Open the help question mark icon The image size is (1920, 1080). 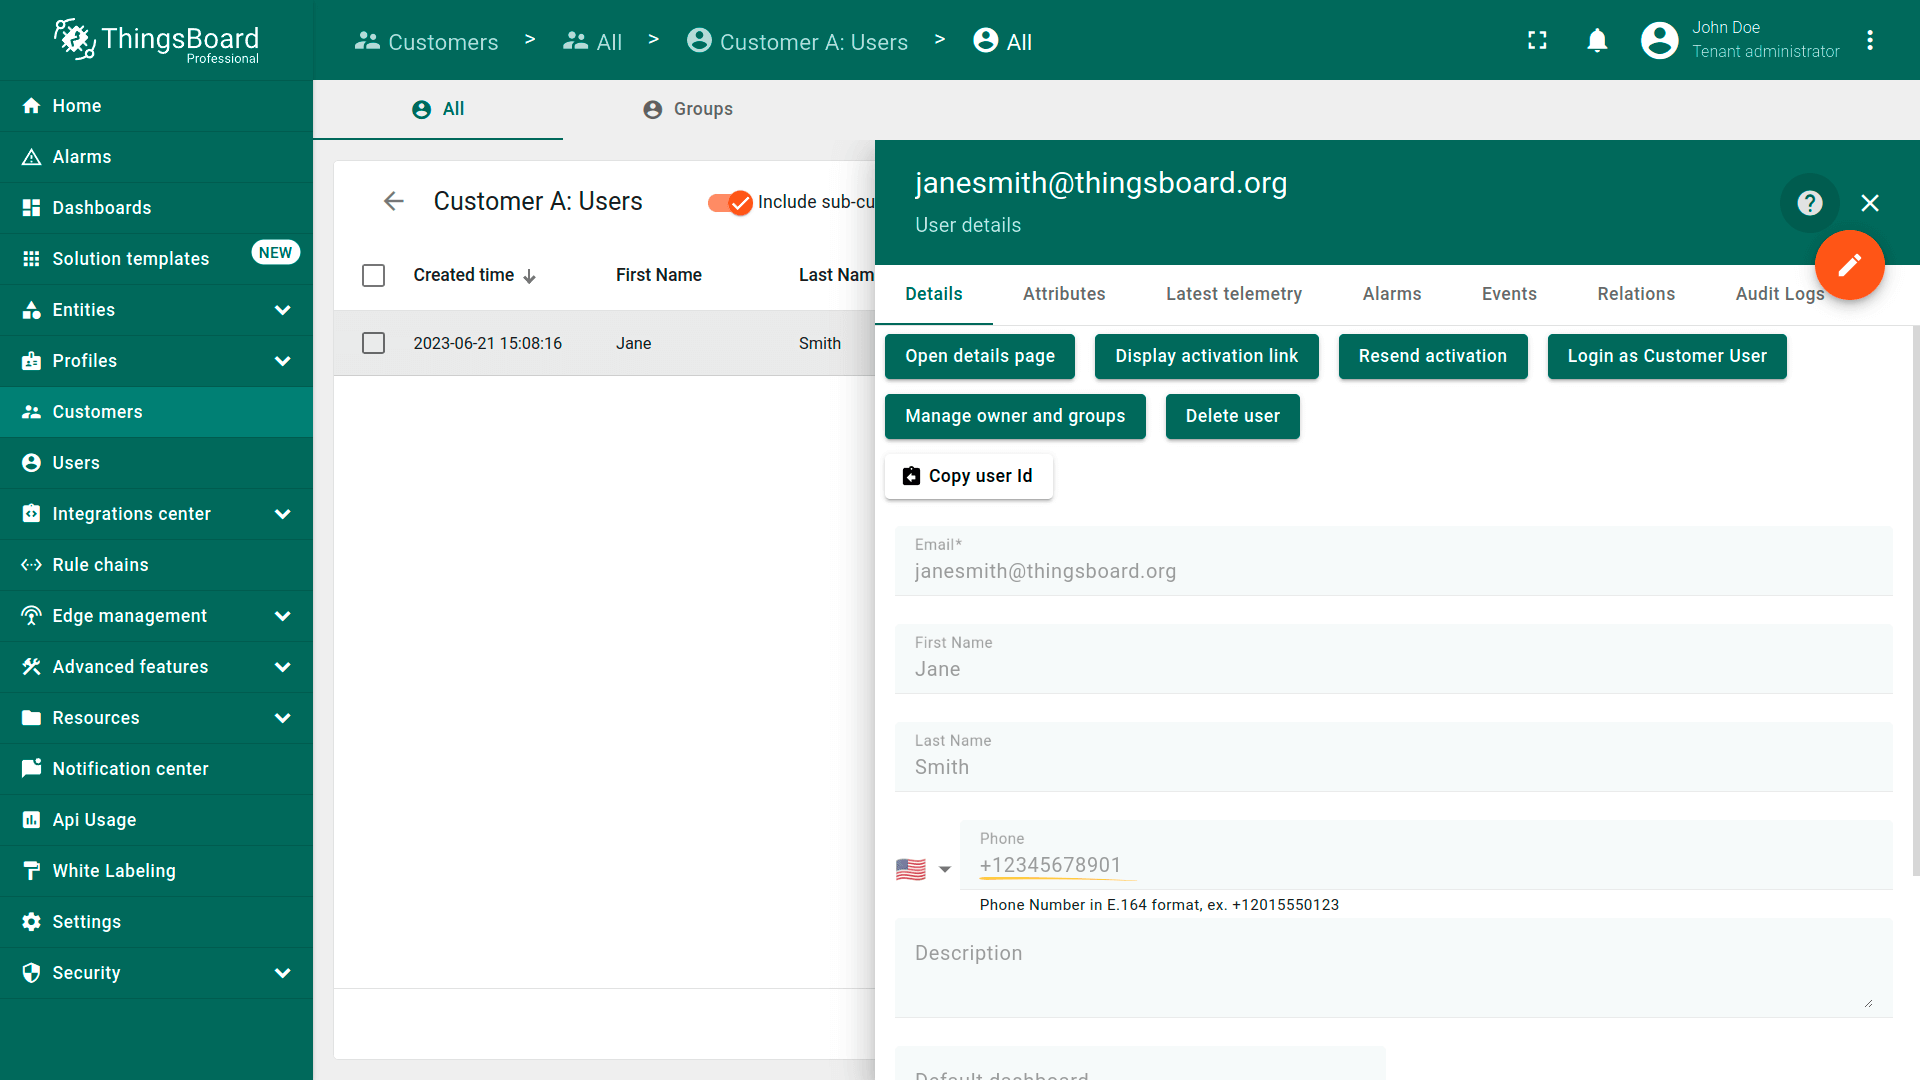1809,203
